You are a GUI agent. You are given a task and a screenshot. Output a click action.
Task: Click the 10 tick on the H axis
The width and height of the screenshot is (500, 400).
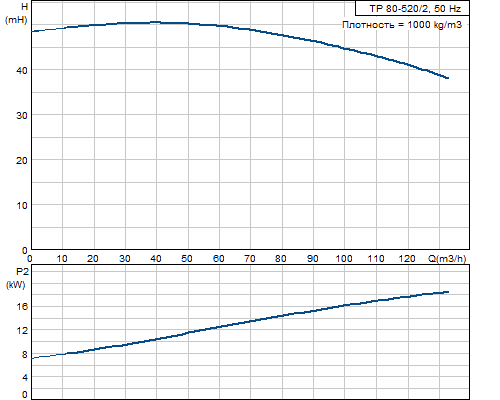click(x=22, y=205)
